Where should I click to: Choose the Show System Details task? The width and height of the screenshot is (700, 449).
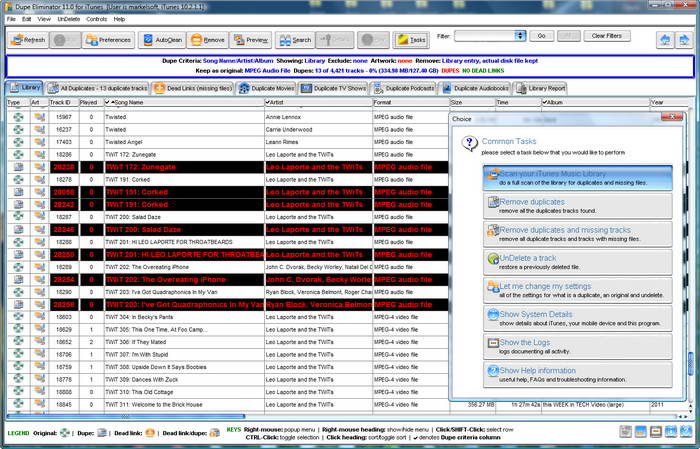[578, 318]
